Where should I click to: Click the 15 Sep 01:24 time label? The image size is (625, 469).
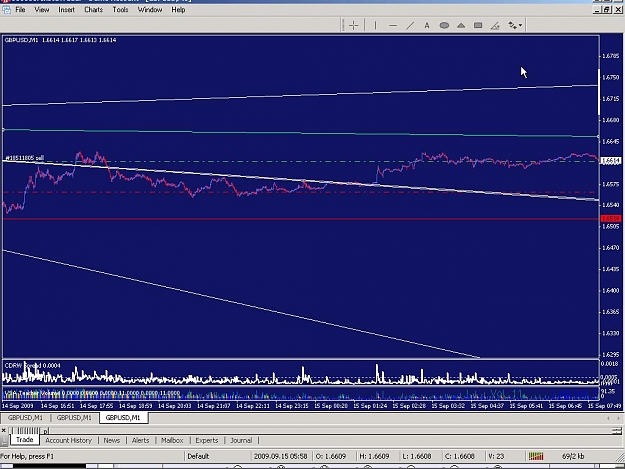point(370,406)
